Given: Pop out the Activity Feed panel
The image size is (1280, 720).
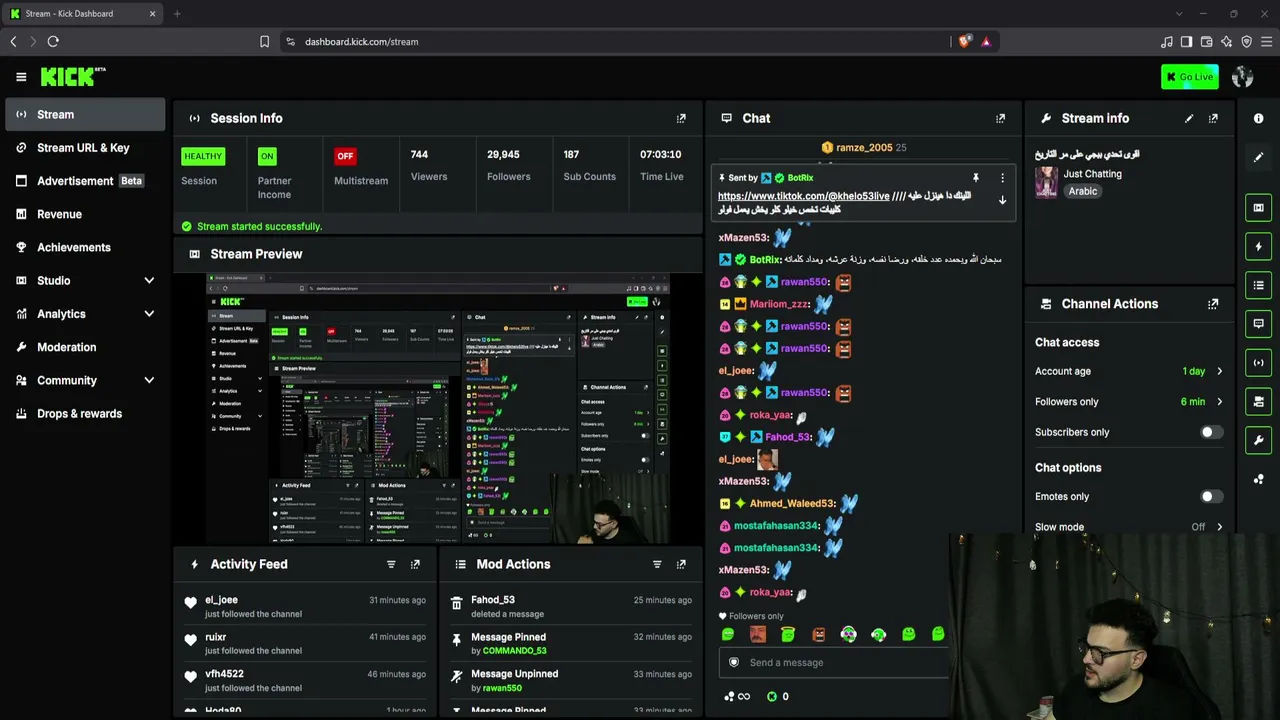Looking at the screenshot, I should click(x=415, y=564).
